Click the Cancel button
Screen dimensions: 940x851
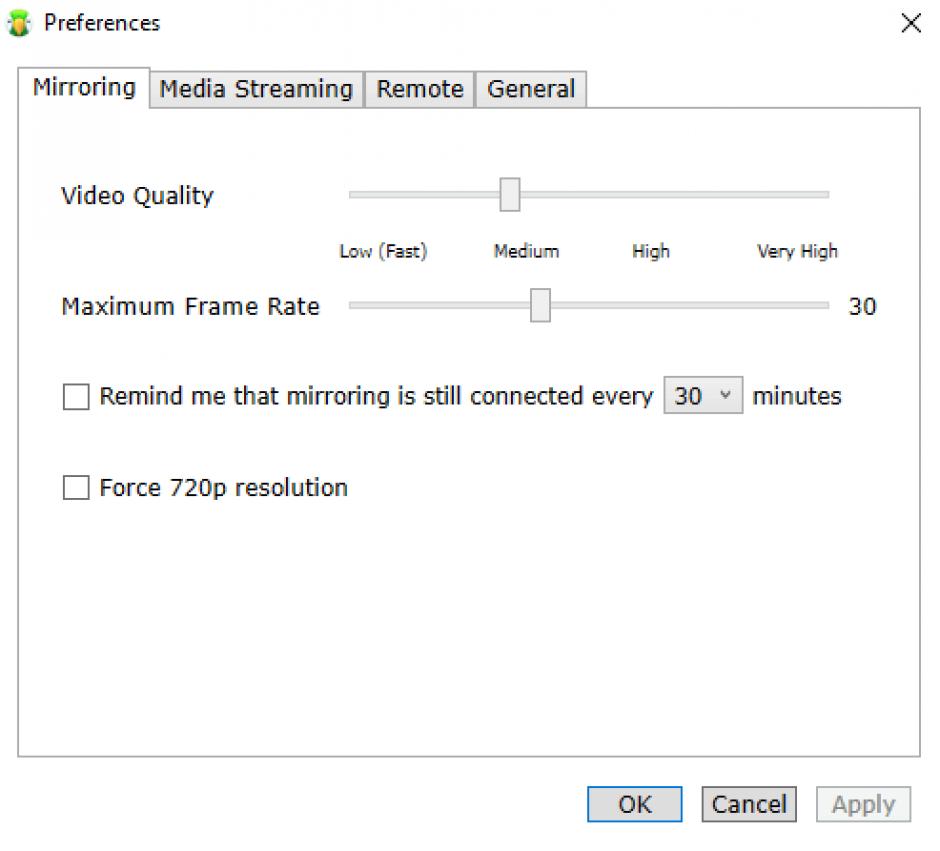point(749,804)
